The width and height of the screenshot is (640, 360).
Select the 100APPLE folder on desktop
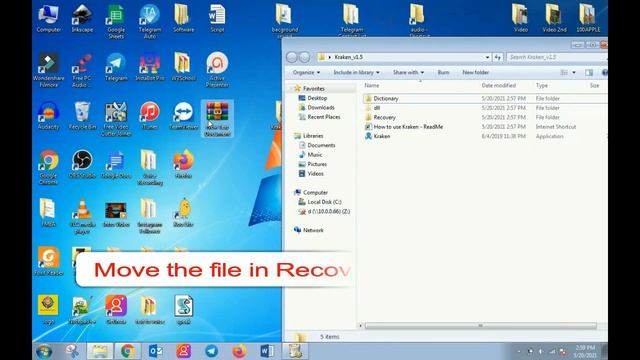(x=588, y=19)
